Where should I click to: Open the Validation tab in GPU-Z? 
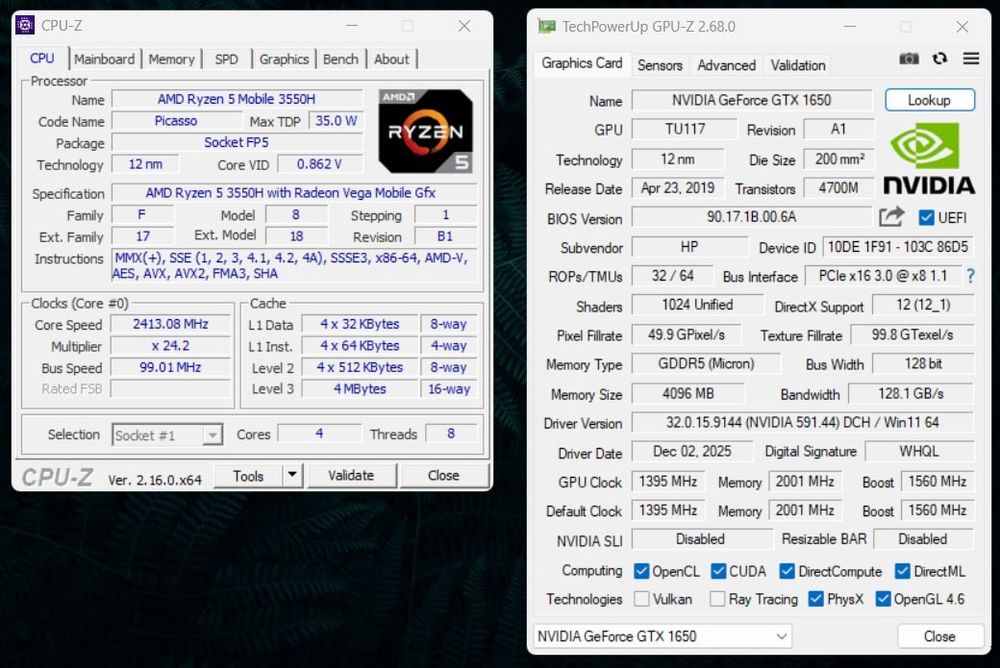click(x=798, y=65)
